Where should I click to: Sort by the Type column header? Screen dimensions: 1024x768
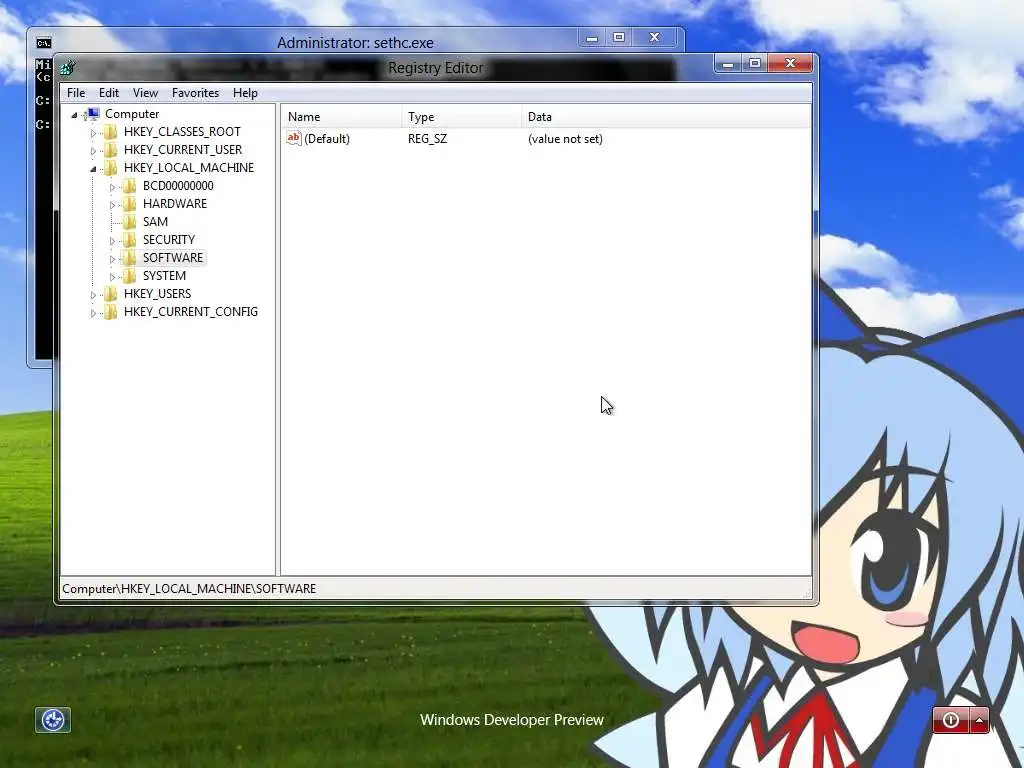[462, 117]
